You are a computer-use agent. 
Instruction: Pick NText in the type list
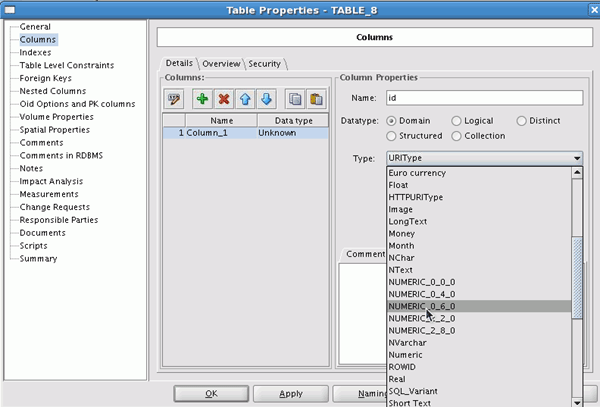pos(479,270)
